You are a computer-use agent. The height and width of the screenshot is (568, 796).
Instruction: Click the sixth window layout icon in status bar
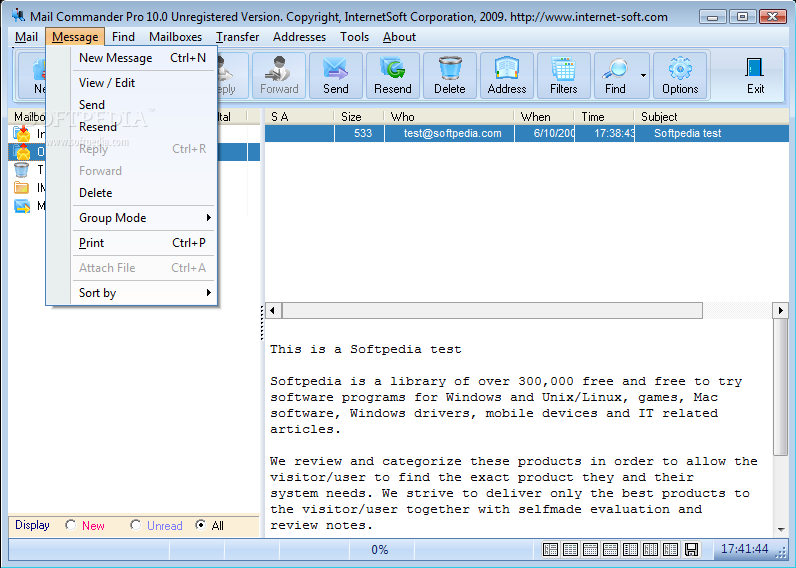point(650,549)
